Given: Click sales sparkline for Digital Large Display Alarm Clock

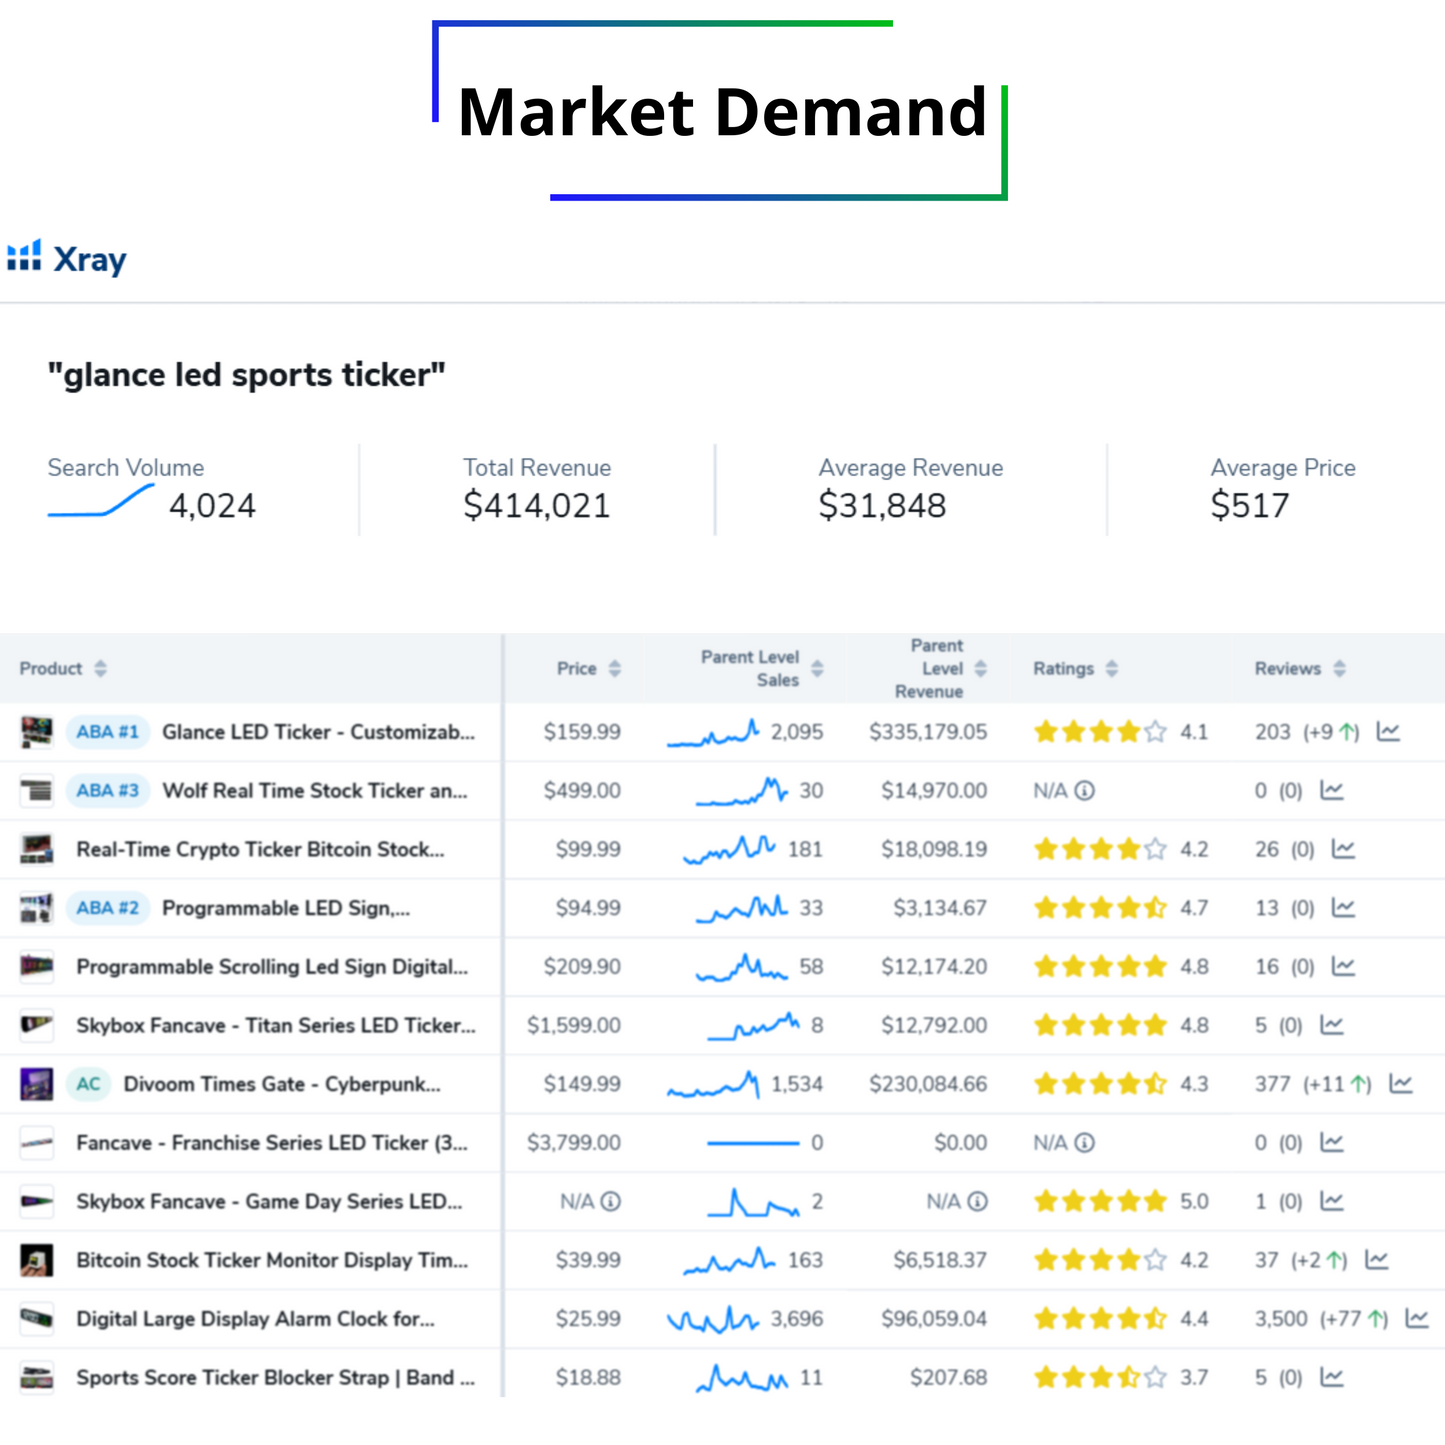Looking at the screenshot, I should point(712,1320).
